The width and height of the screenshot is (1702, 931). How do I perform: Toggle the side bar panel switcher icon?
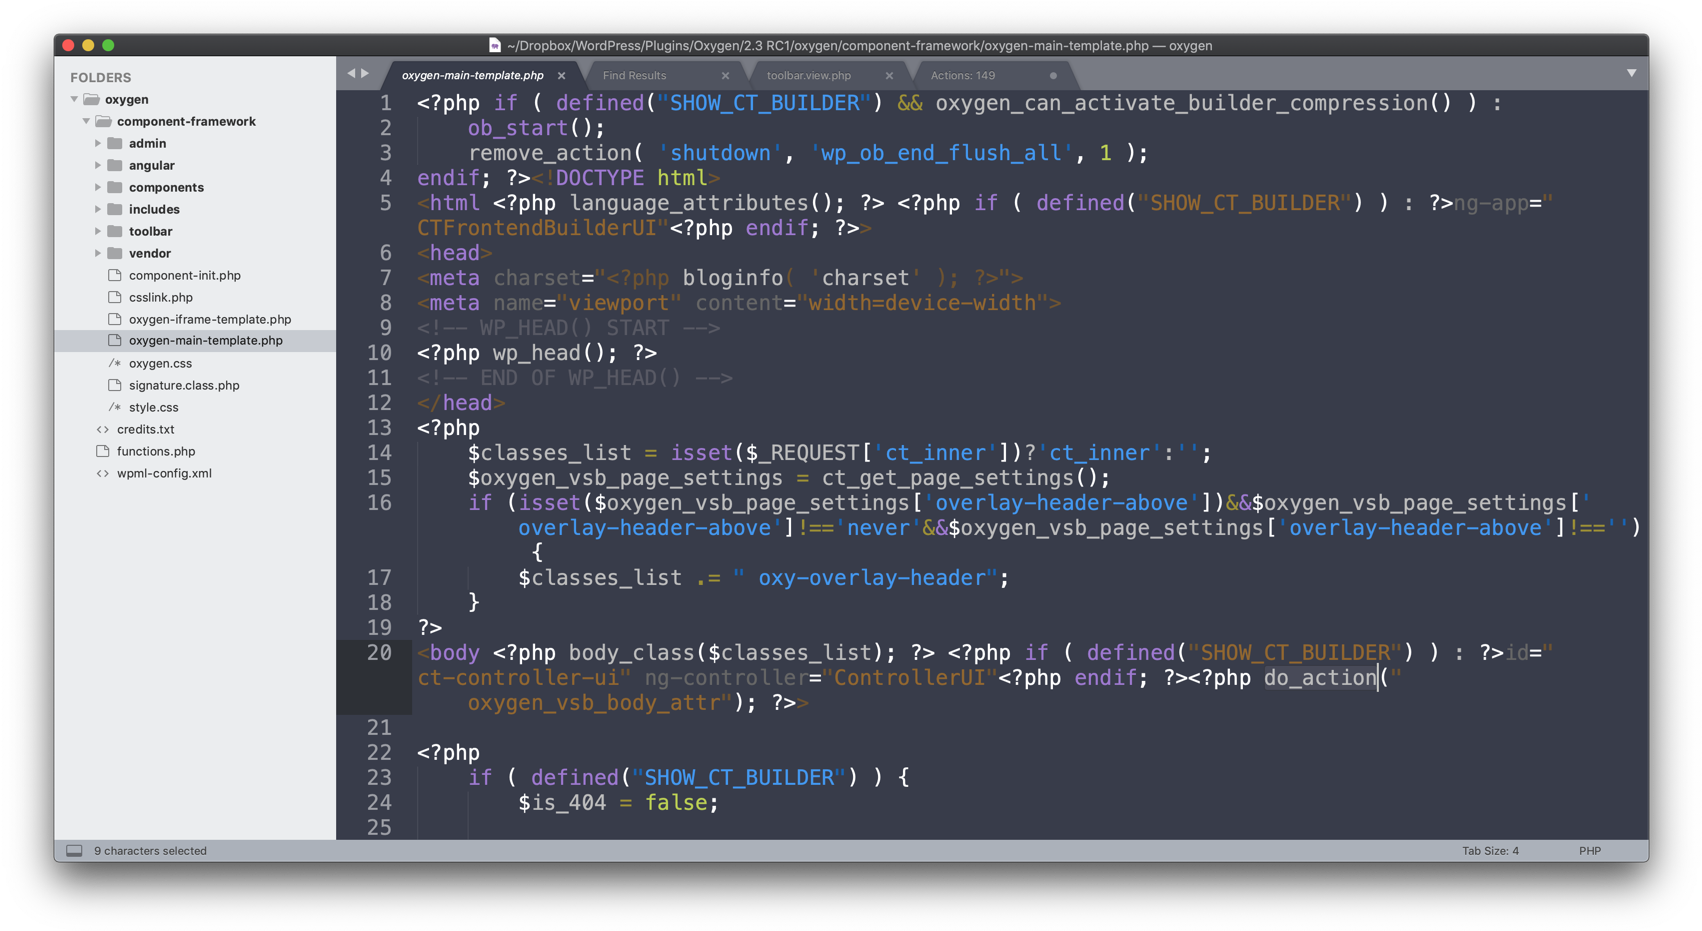[x=74, y=851]
